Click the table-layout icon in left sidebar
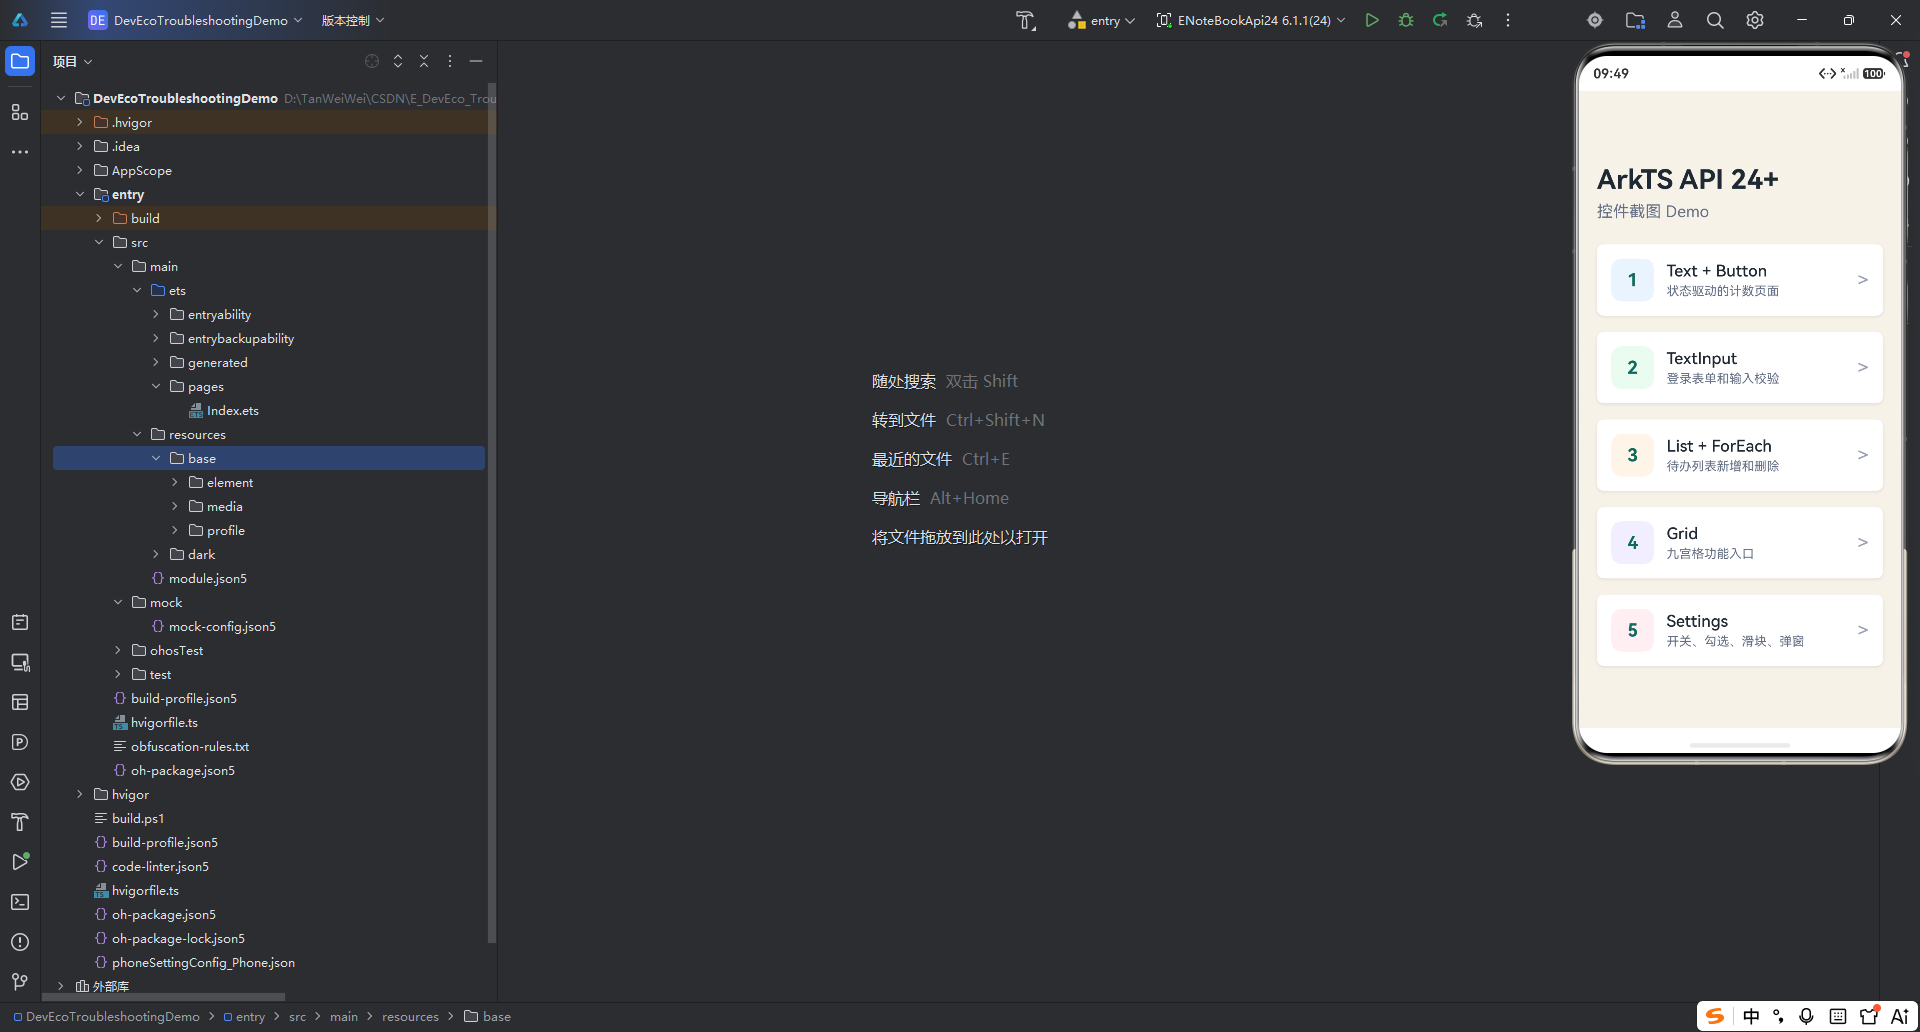This screenshot has width=1920, height=1032. [20, 702]
